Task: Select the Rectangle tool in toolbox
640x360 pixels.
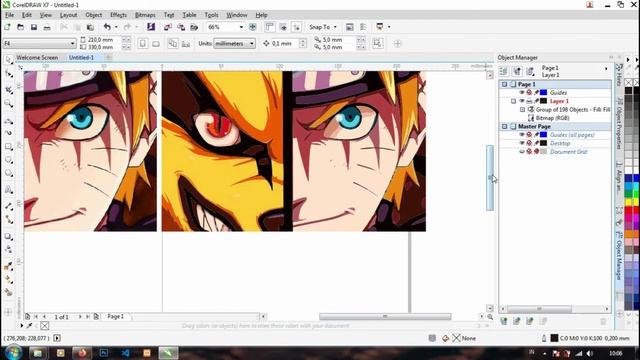Action: 9,147
